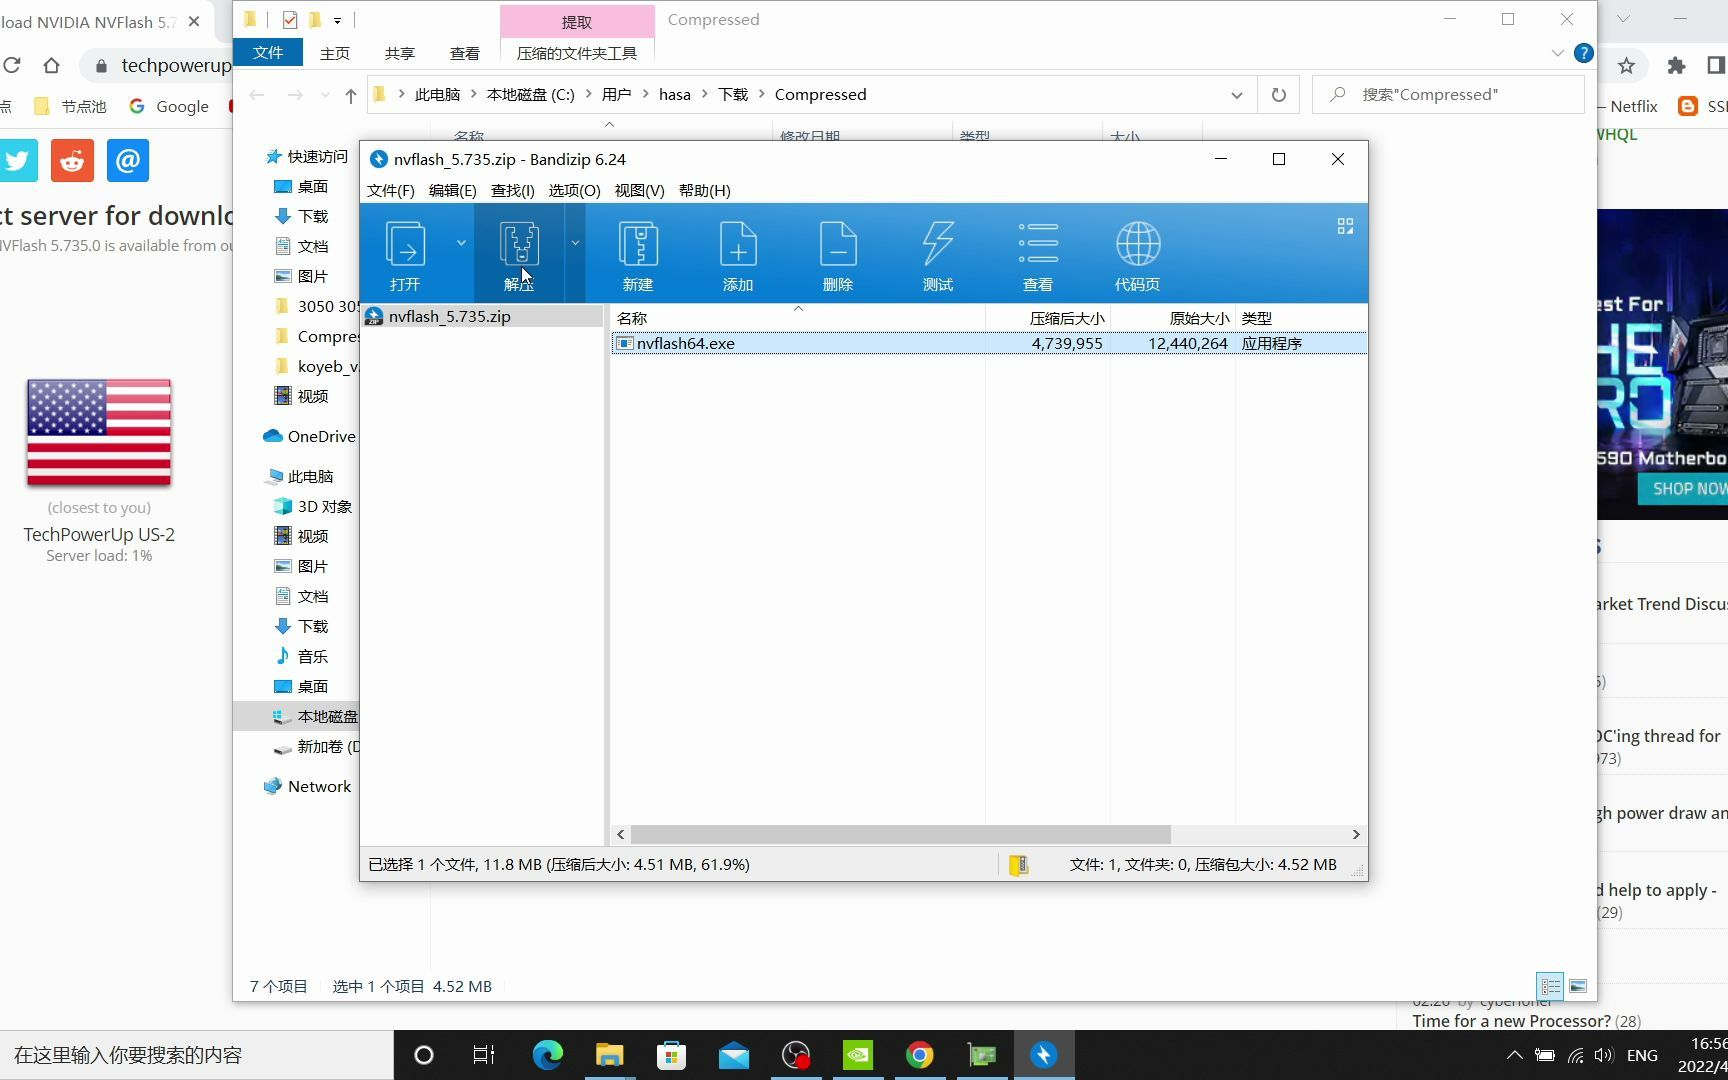The image size is (1728, 1080).
Task: Click the New archive (新建) icon
Action: [638, 255]
